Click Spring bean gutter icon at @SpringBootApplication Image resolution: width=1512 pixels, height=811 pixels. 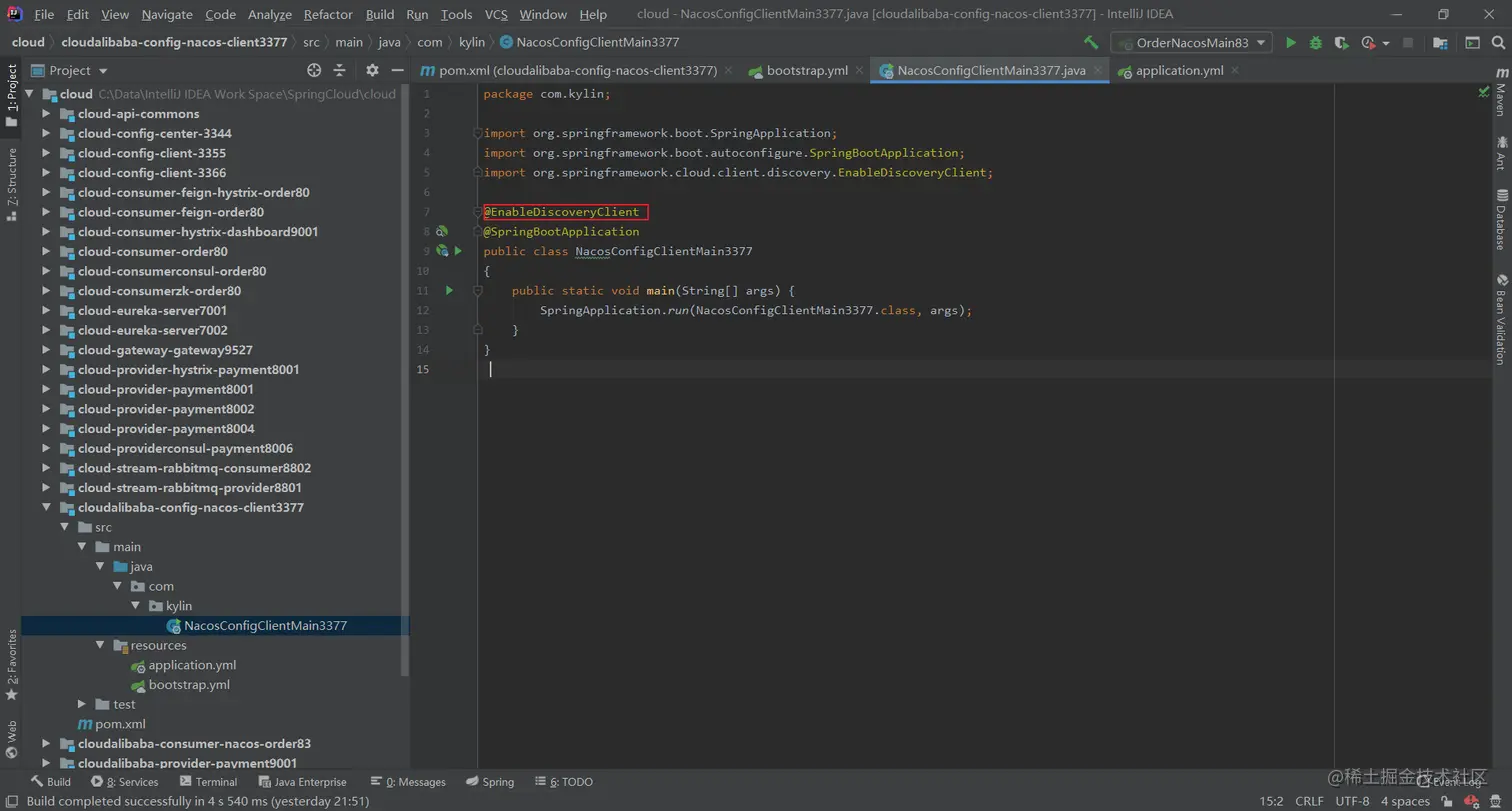(x=441, y=231)
